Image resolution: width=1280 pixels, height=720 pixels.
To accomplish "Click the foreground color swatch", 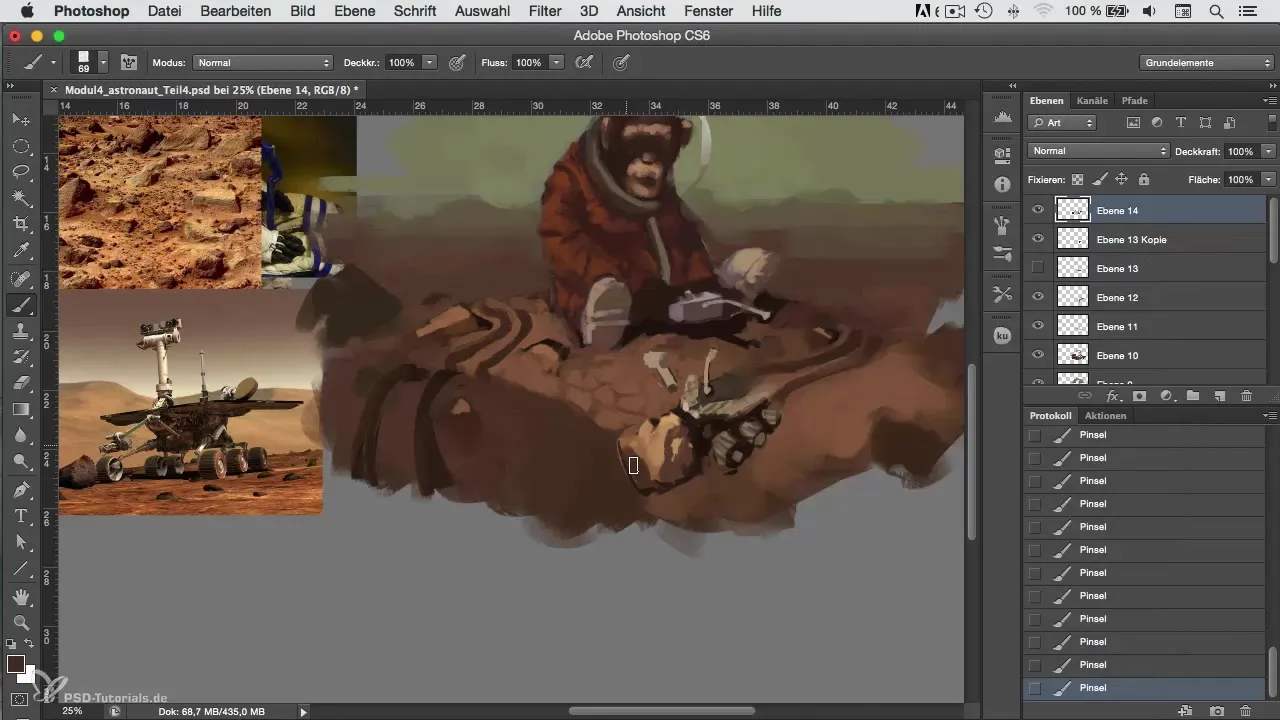I will pyautogui.click(x=16, y=664).
